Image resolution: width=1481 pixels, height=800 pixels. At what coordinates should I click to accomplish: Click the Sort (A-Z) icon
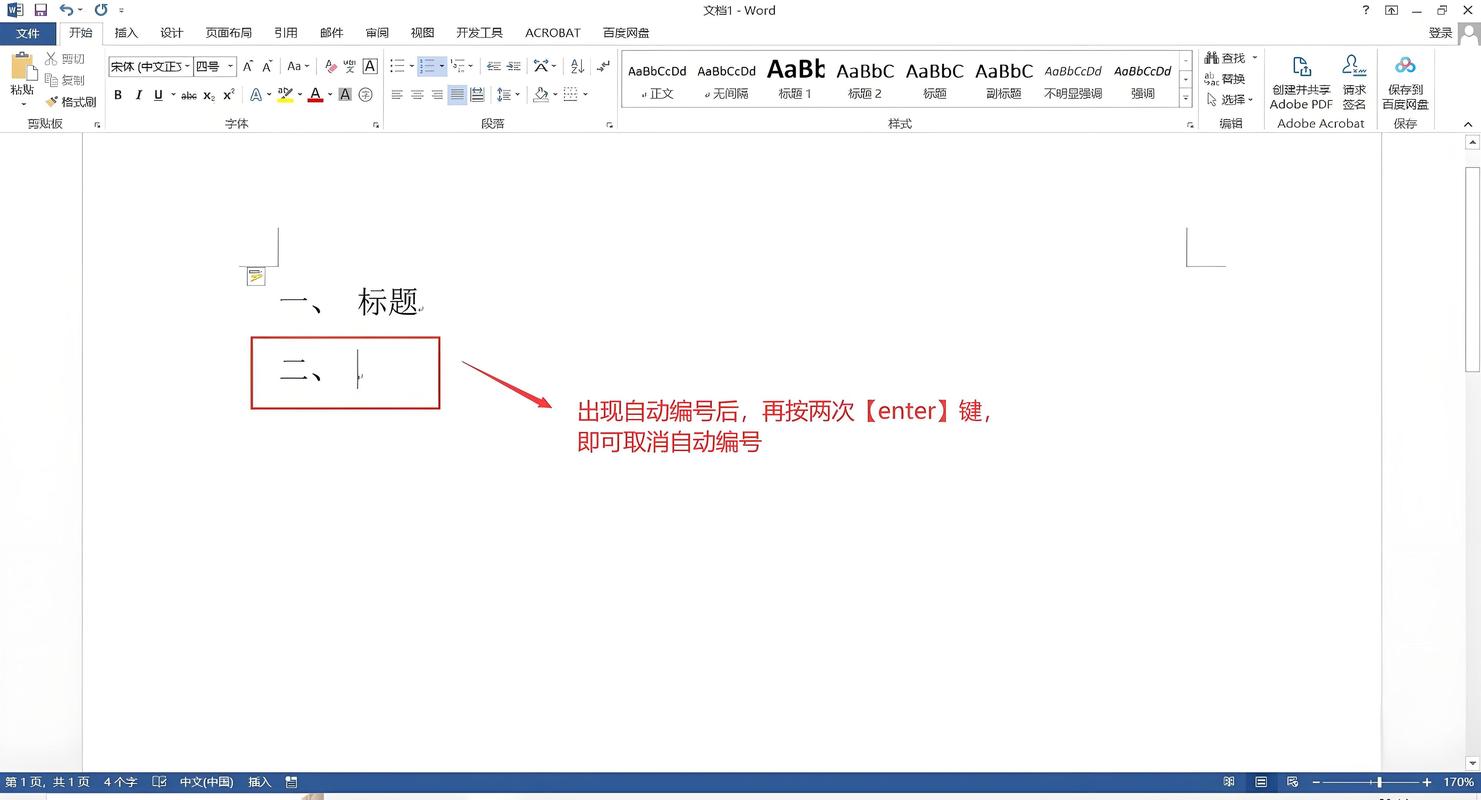(577, 66)
